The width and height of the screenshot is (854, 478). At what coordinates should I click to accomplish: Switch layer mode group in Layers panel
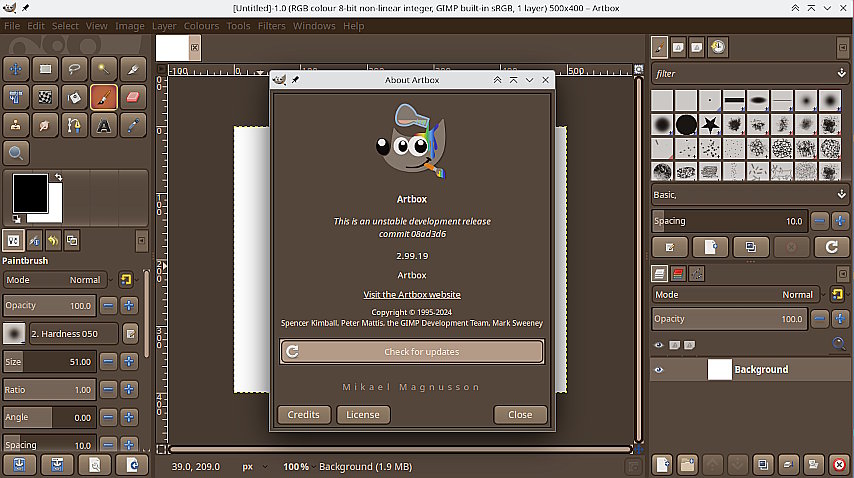(837, 295)
